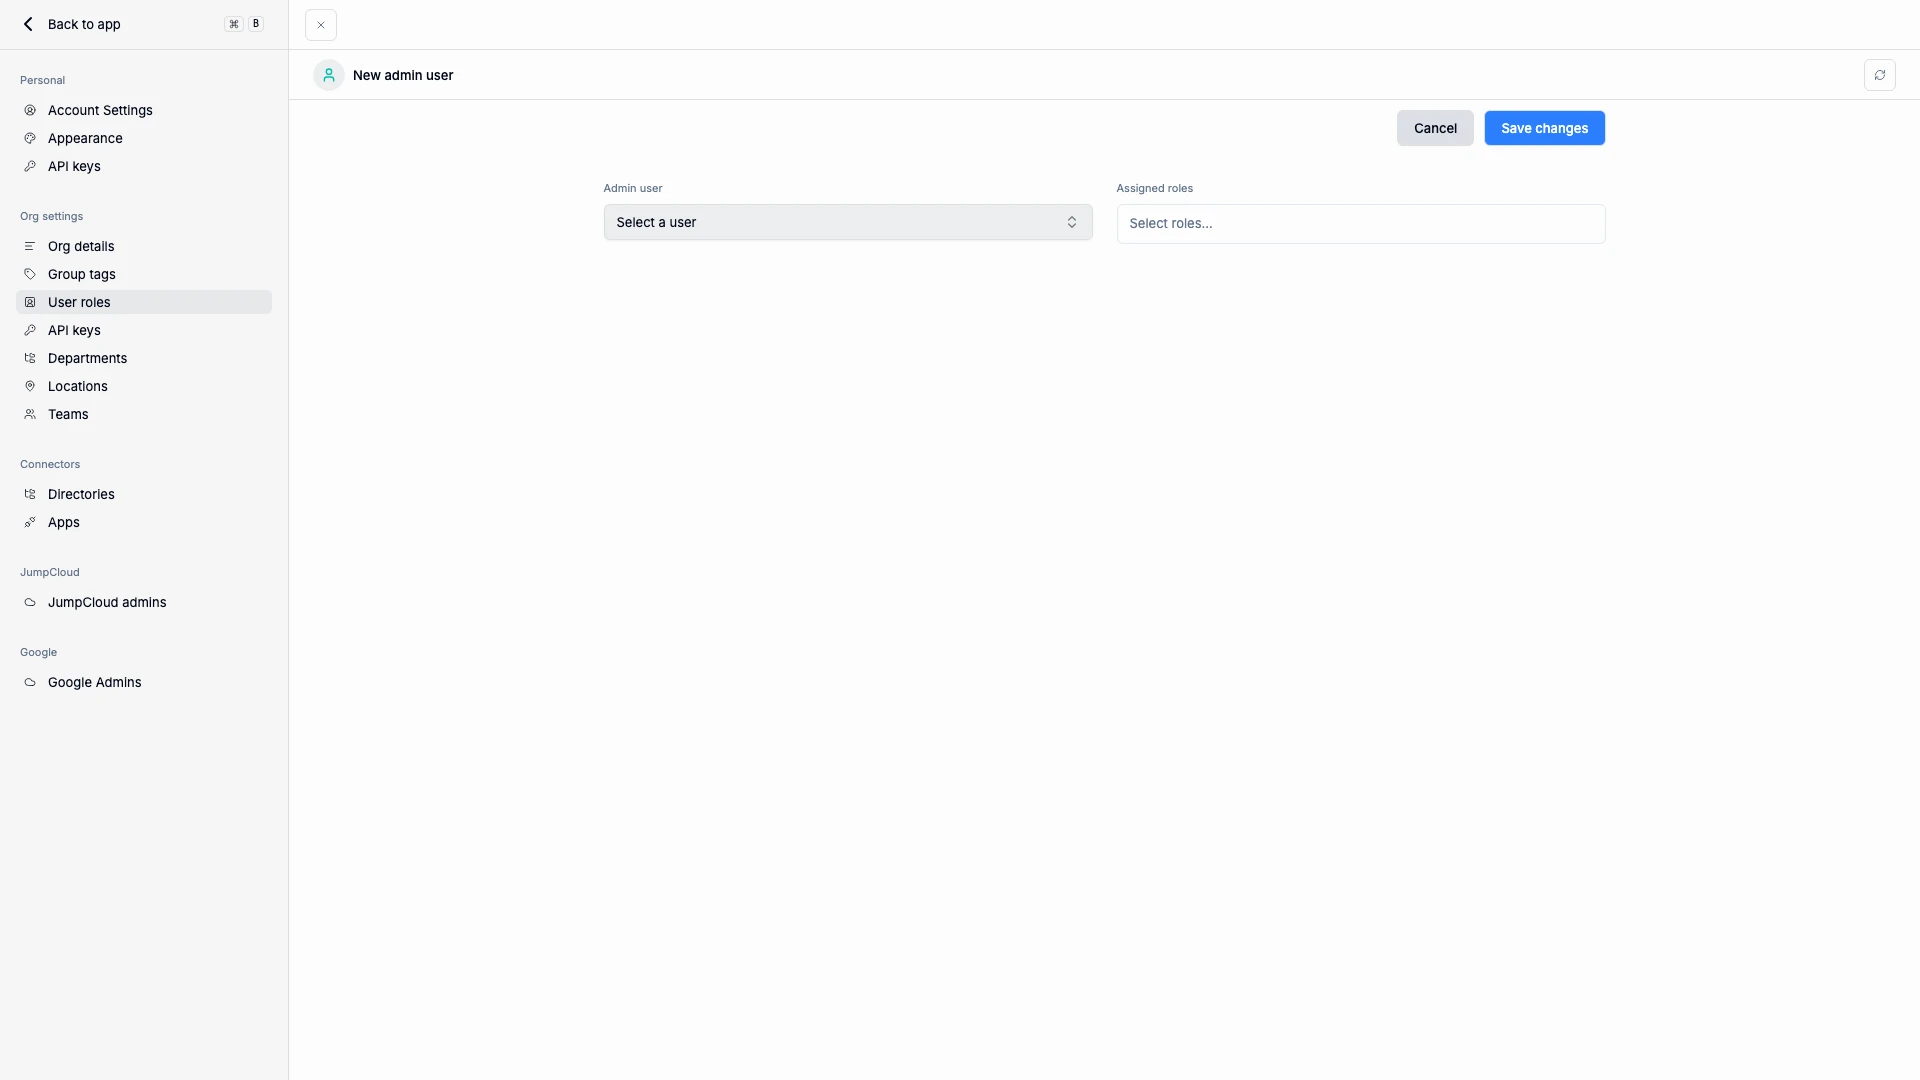Viewport: 1920px width, 1080px height.
Task: Click the Group tags tag icon
Action: click(x=30, y=274)
